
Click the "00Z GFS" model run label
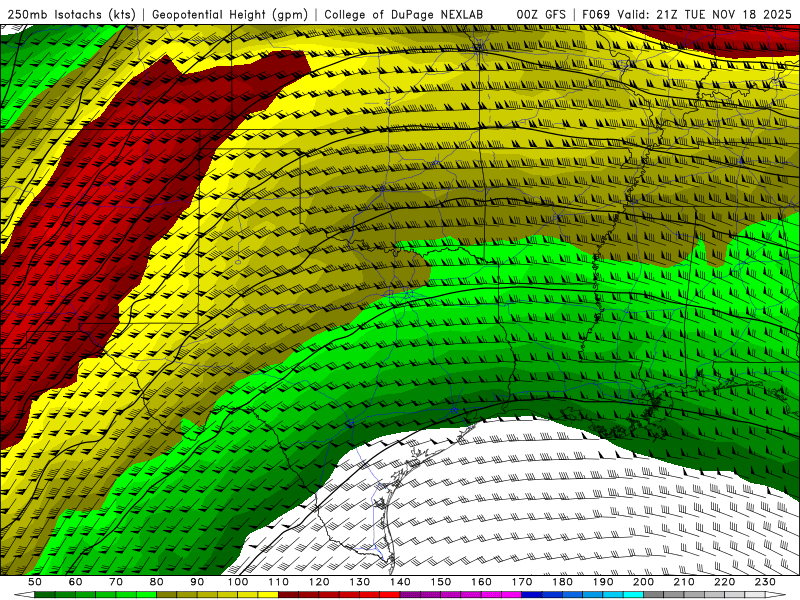pos(541,14)
